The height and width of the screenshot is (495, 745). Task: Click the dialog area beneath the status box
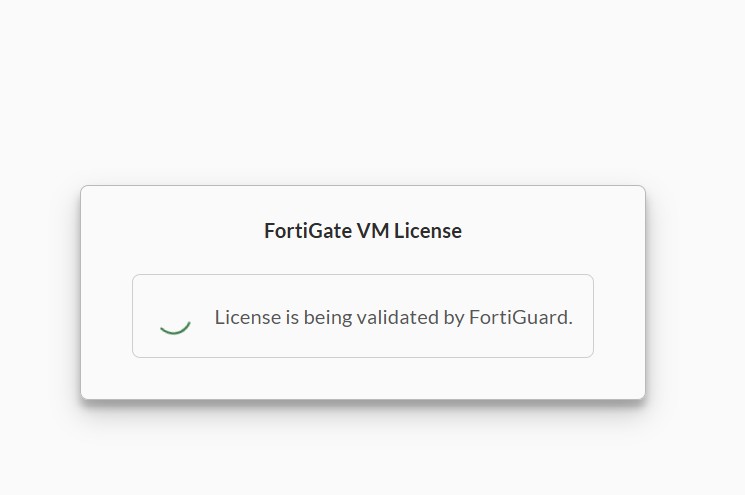click(x=362, y=378)
